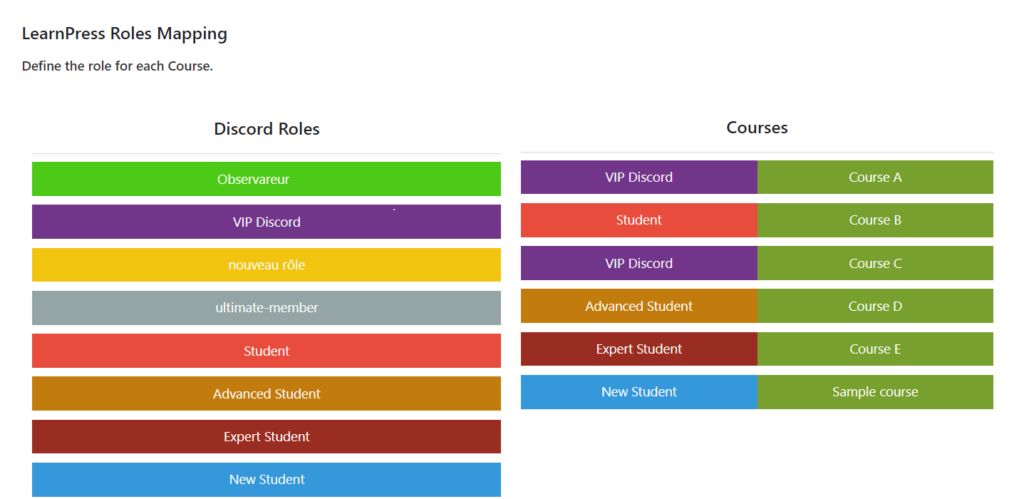Click the Sample course block

[875, 392]
